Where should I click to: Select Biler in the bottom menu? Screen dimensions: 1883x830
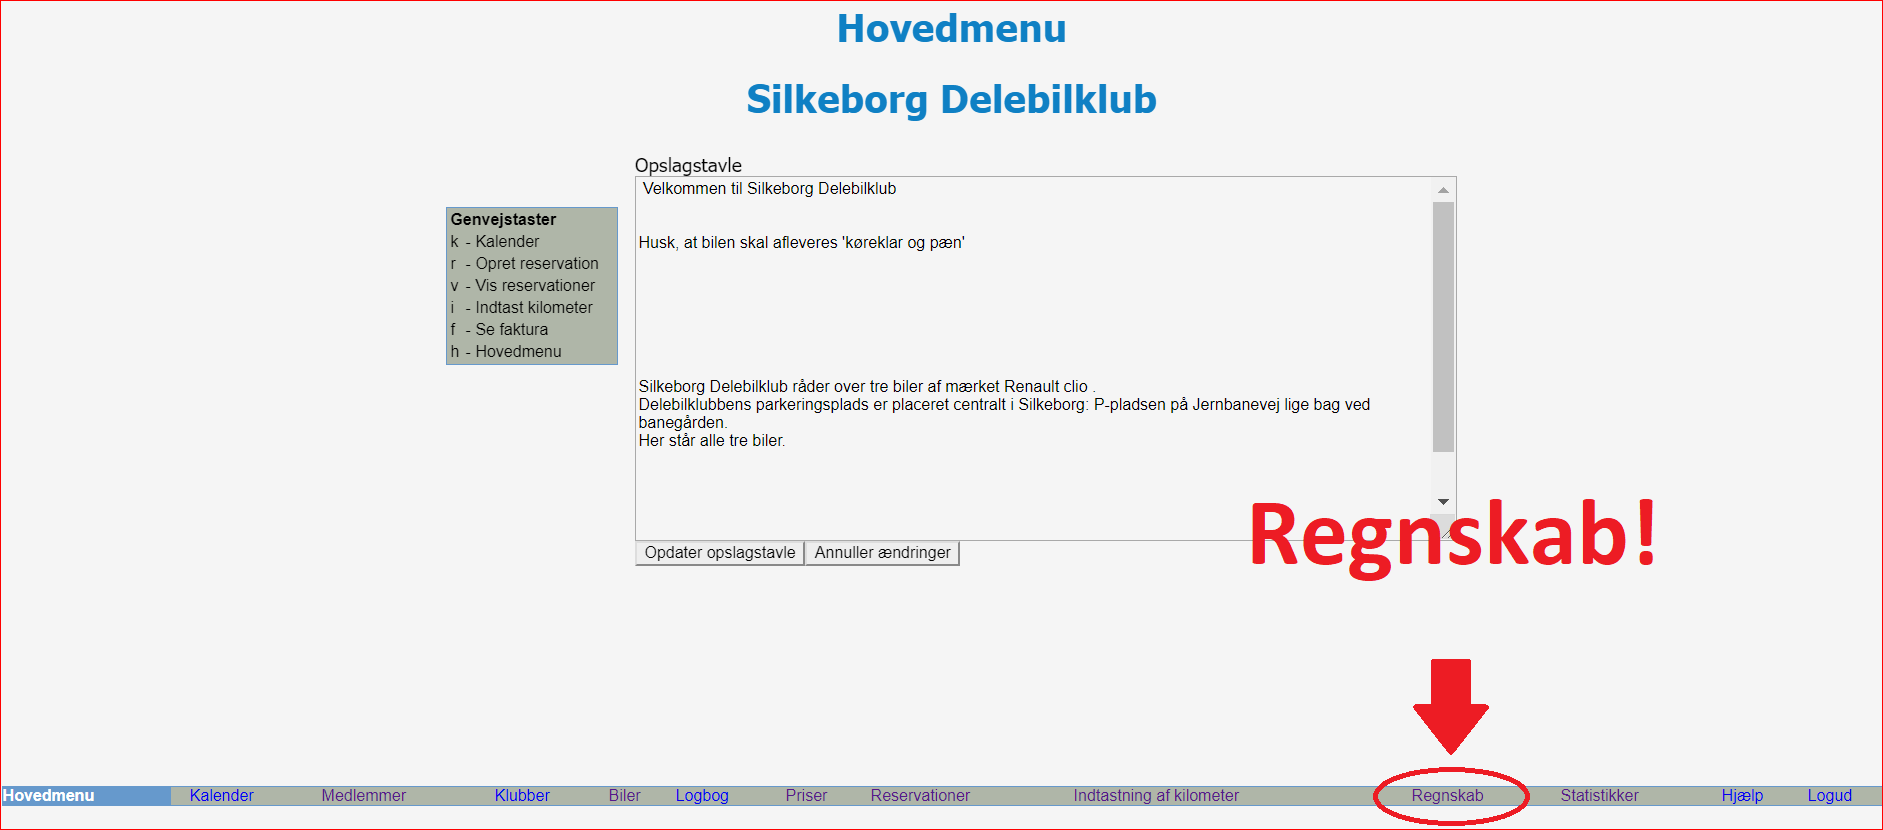coord(624,796)
